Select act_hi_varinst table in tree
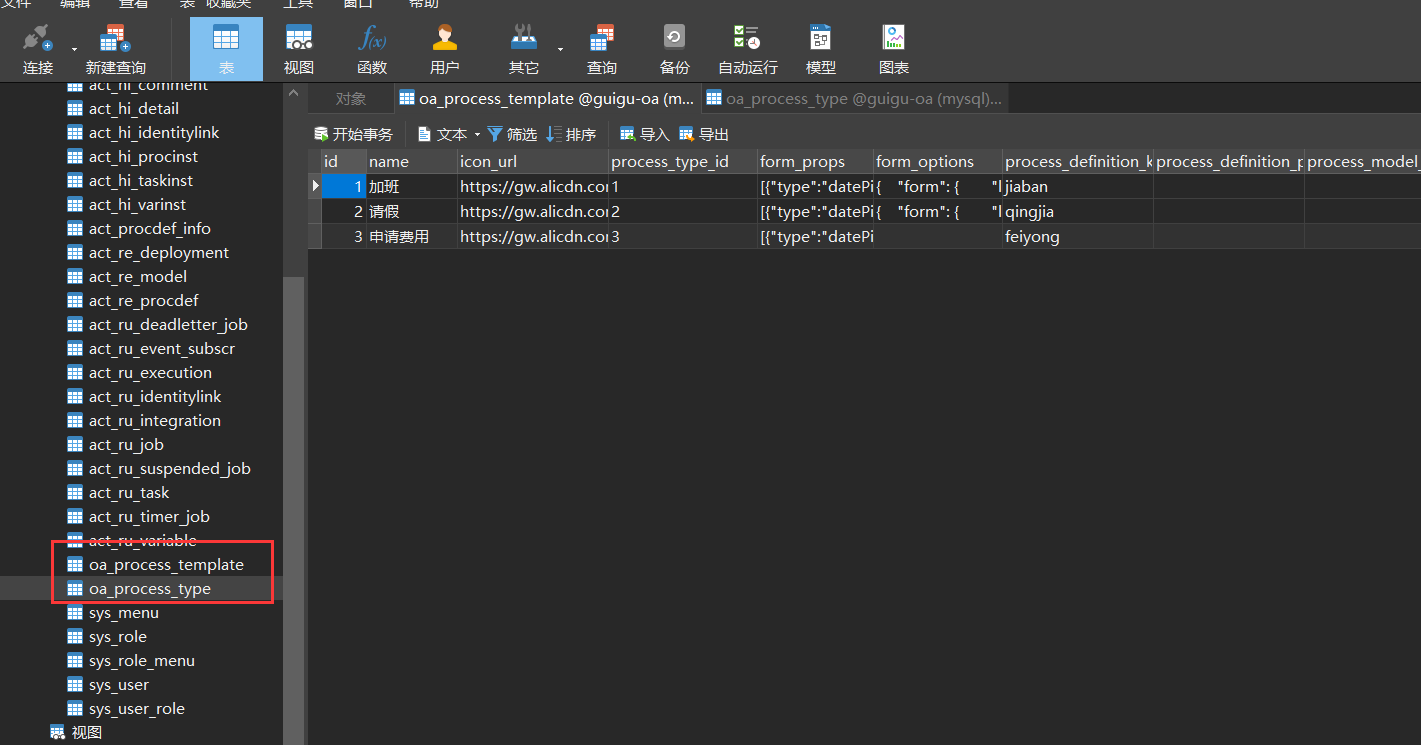Viewport: 1421px width, 745px height. pos(138,204)
